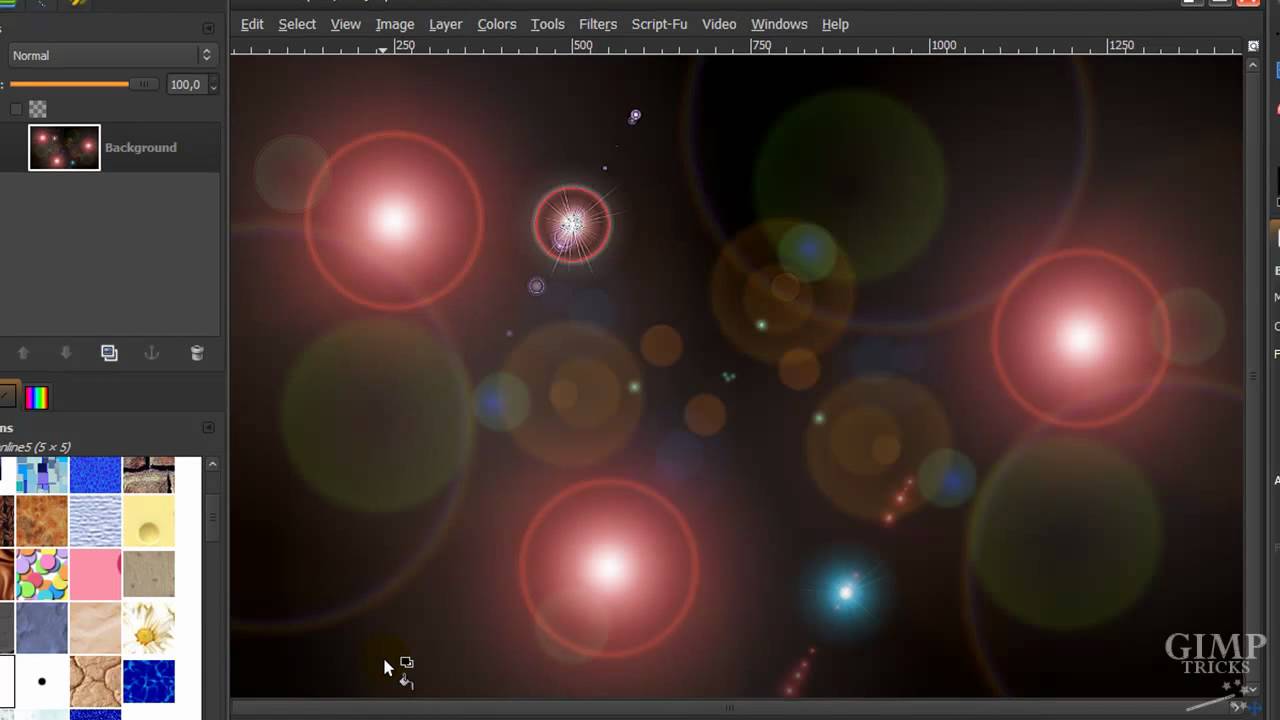Choose the rusty orange-brown texture pattern
The height and width of the screenshot is (720, 1280).
pyautogui.click(x=42, y=521)
